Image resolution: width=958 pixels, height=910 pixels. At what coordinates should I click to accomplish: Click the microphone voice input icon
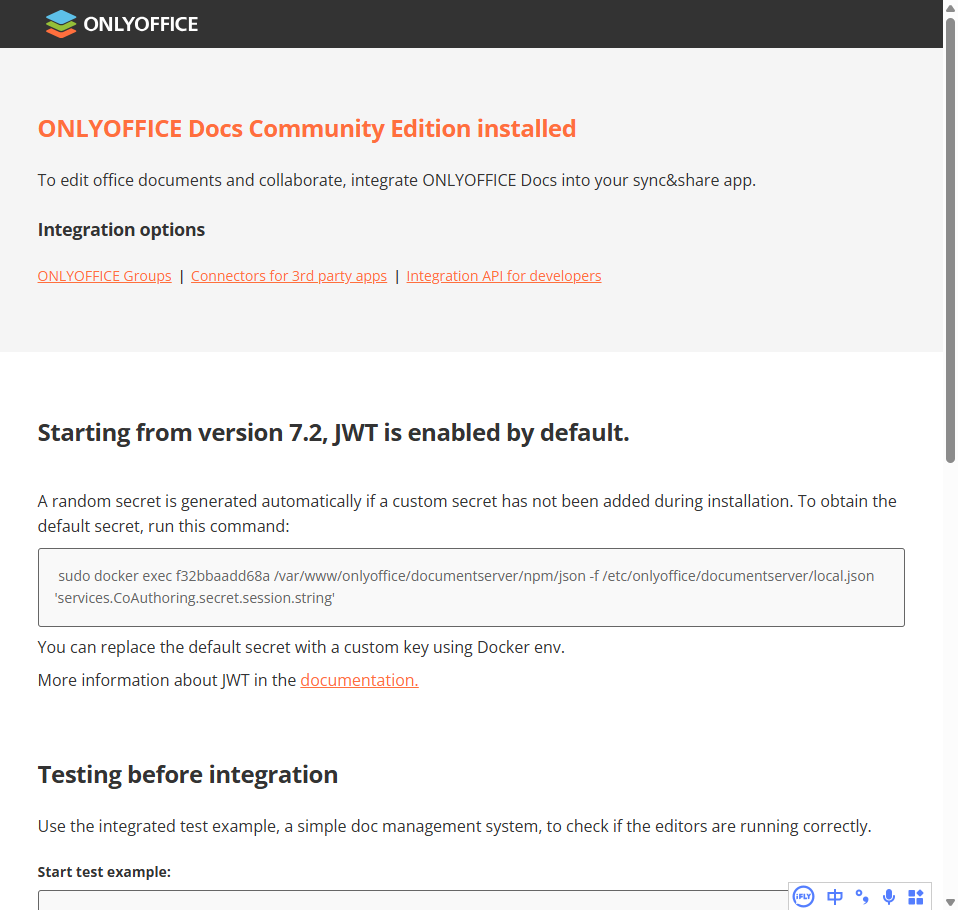pyautogui.click(x=889, y=897)
